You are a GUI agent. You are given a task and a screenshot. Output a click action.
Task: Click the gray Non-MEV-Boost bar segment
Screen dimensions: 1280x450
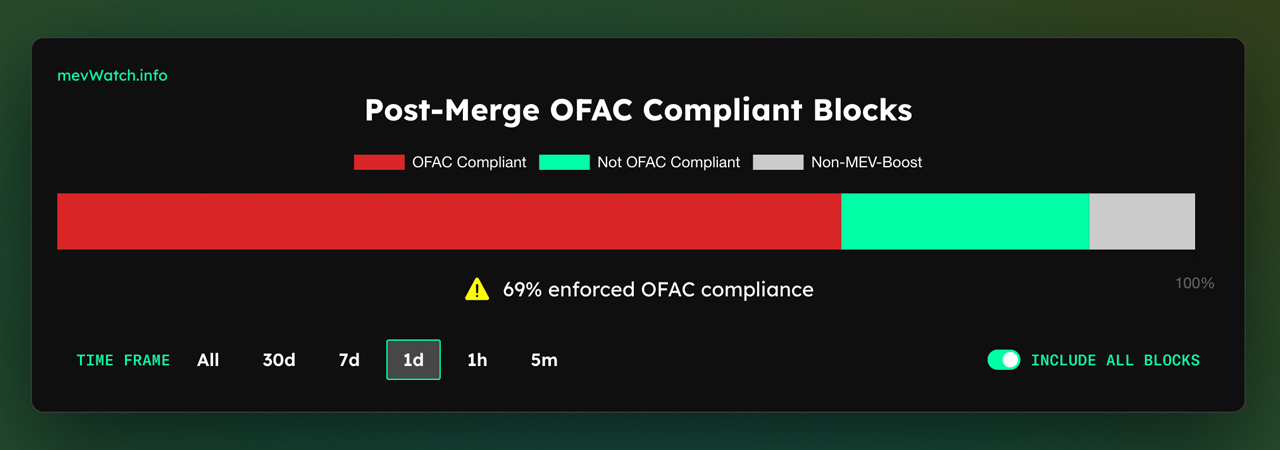tap(1142, 221)
